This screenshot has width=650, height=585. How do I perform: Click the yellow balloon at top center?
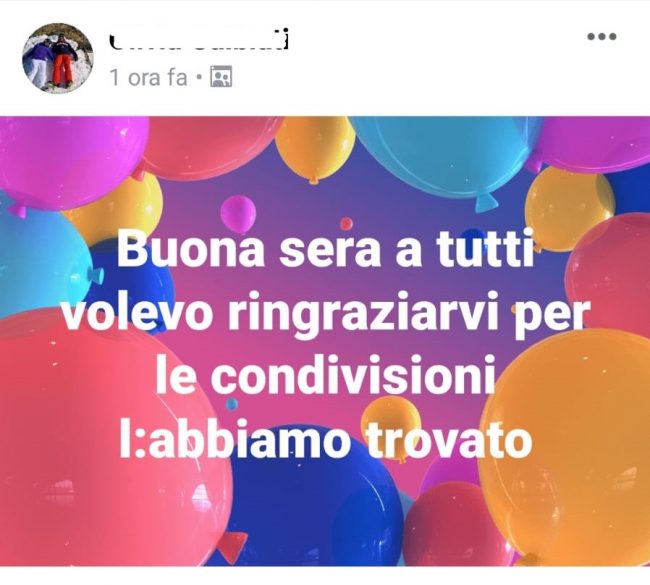[x=315, y=147]
